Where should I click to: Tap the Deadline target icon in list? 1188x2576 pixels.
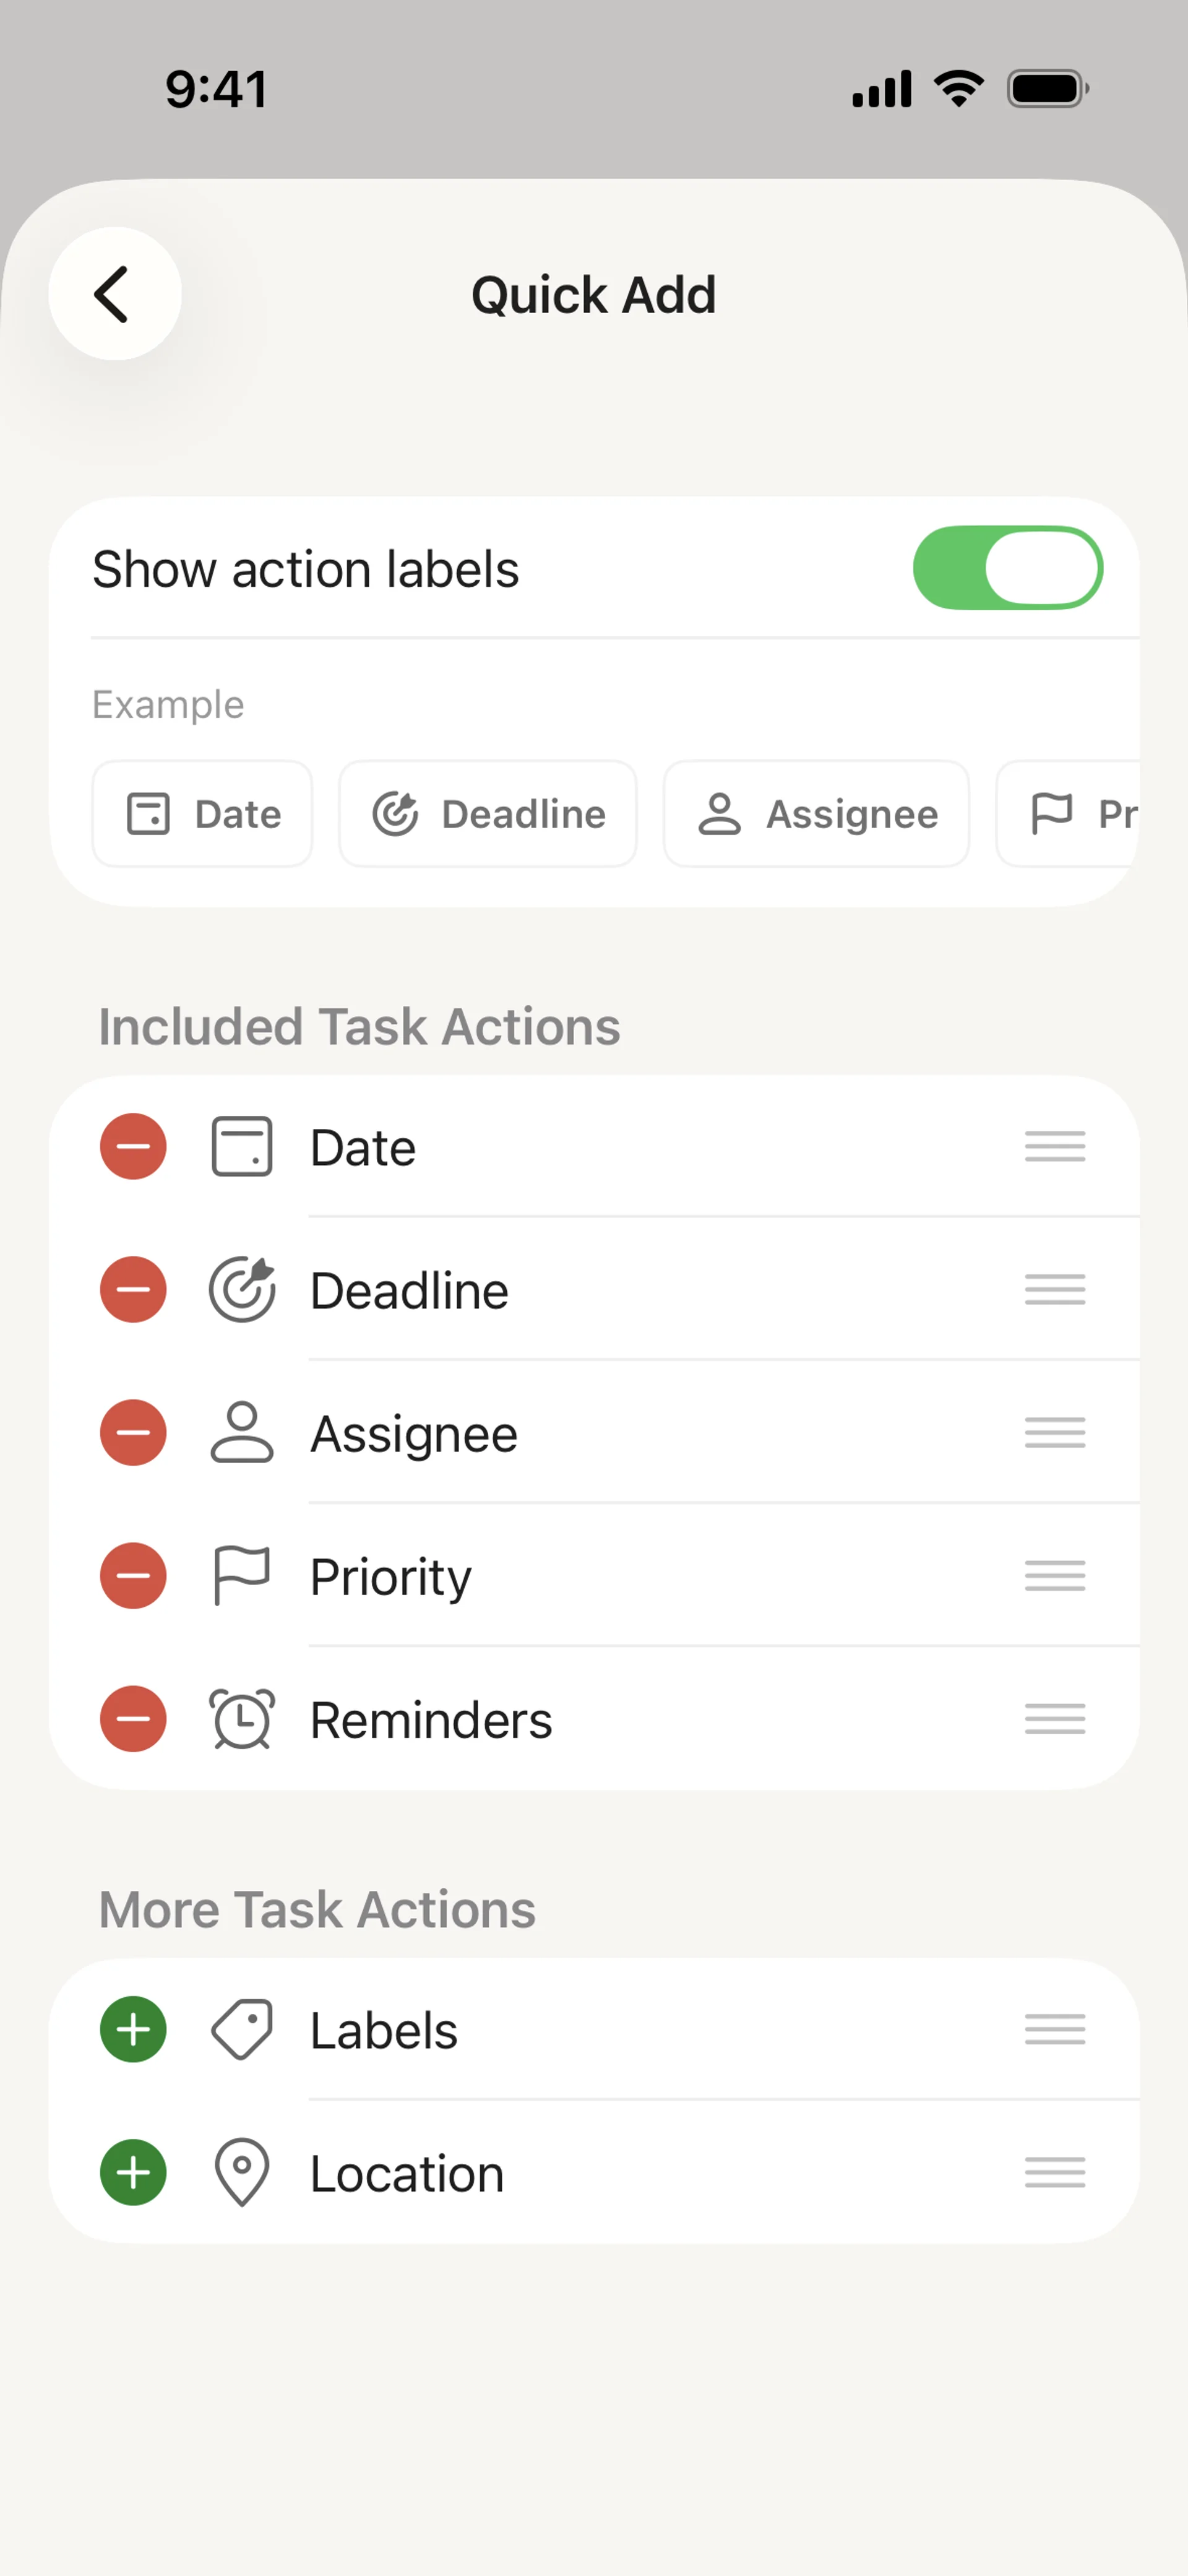[x=241, y=1289]
